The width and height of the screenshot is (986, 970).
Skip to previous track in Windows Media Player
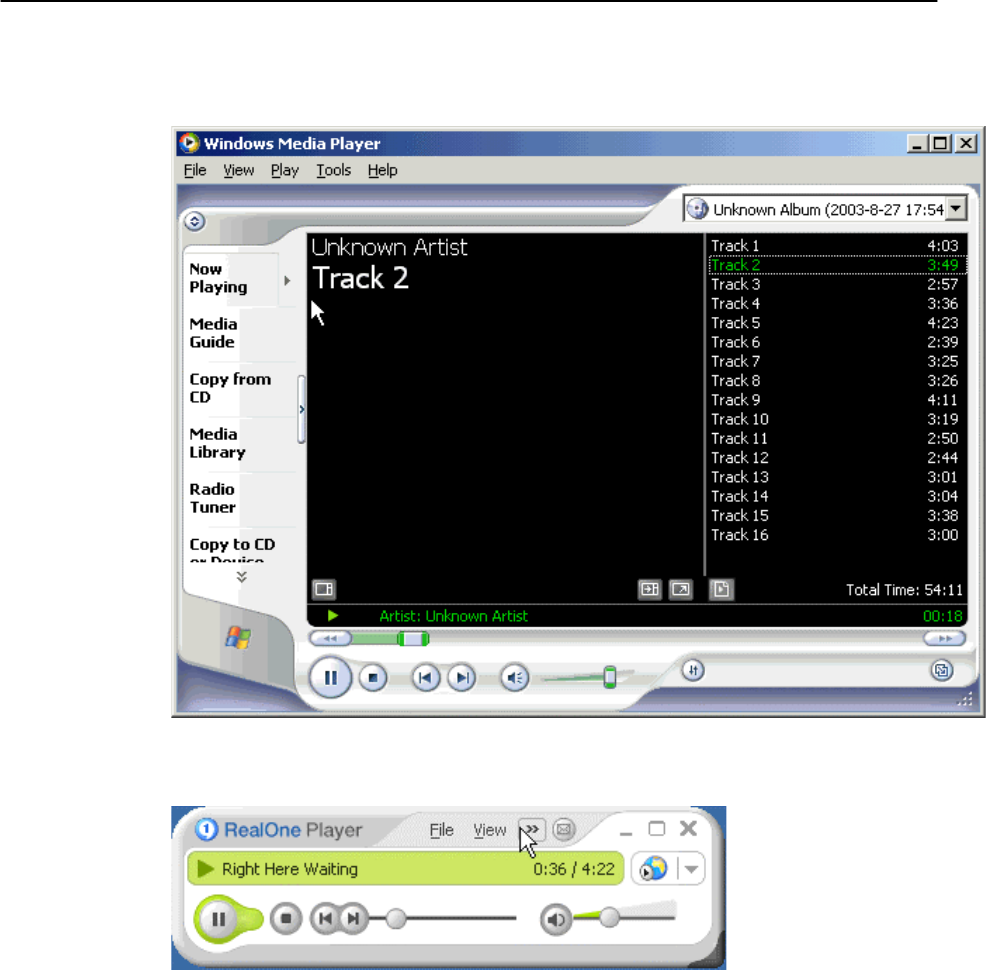coord(425,678)
